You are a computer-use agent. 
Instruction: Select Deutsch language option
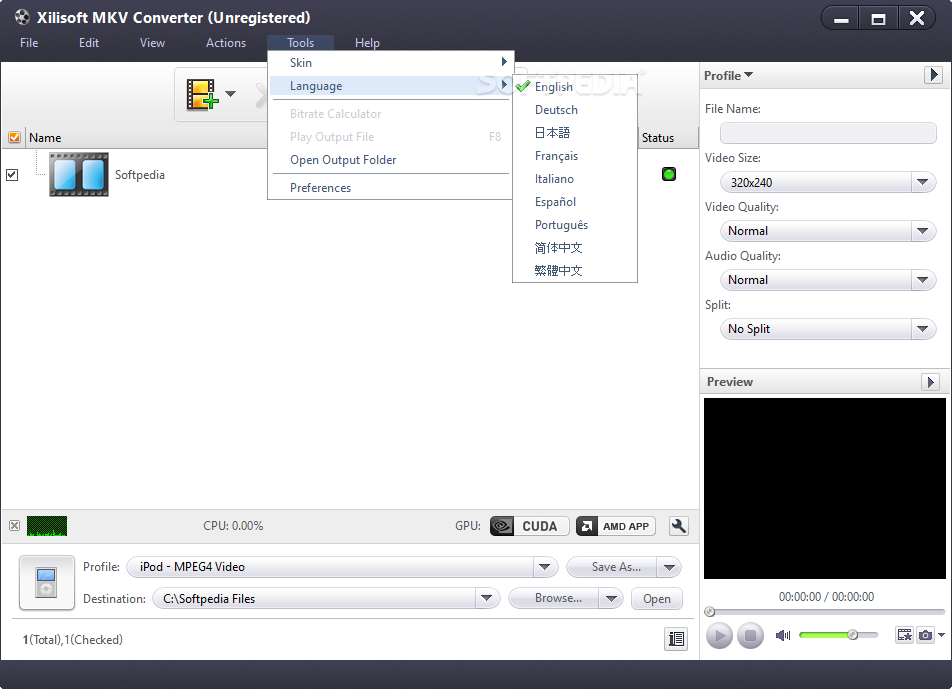[575, 110]
